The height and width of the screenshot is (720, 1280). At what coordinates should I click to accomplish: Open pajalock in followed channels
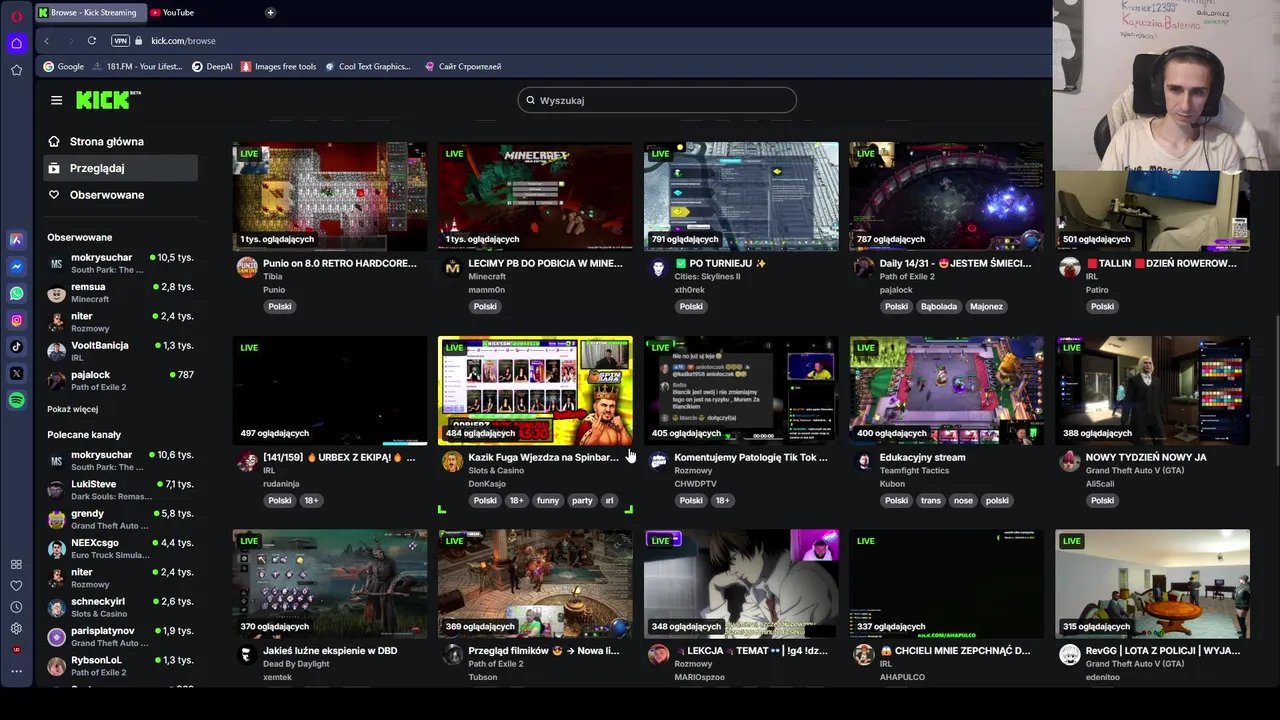(120, 380)
